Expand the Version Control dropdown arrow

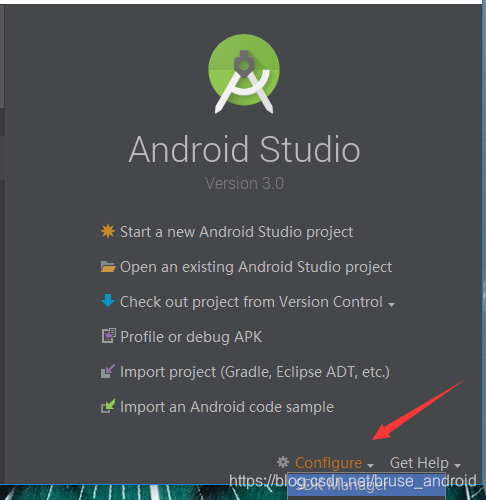click(391, 304)
